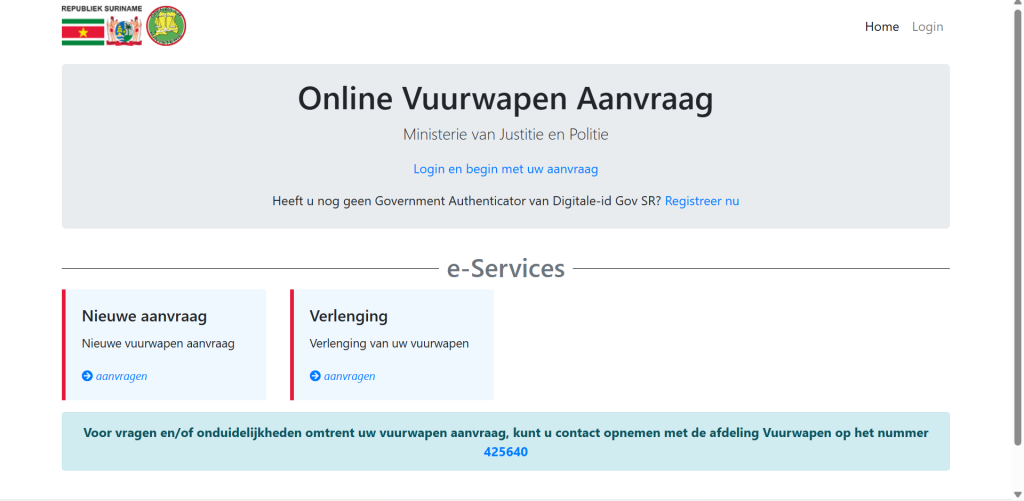
Task: Click the 'Online Vuurwapen Aanvraag' page title
Action: (505, 99)
